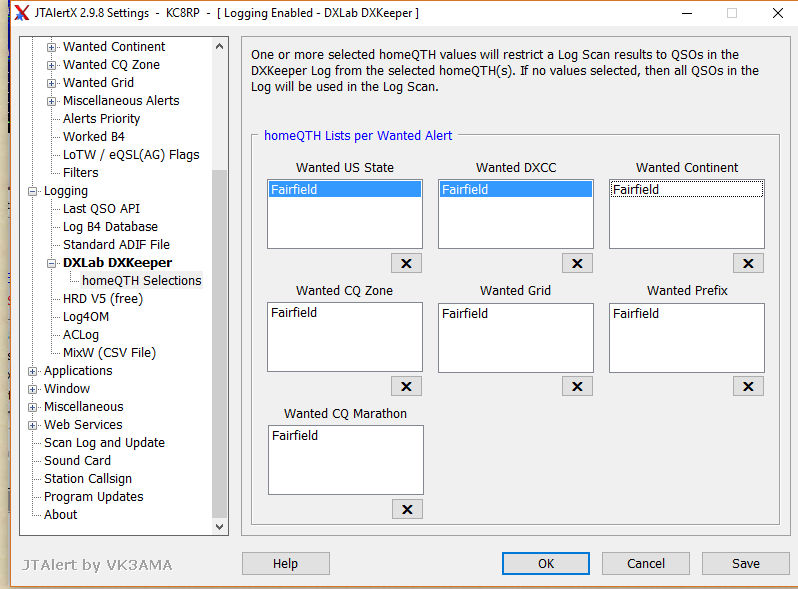Select the Miscellaneous Alerts tree label
The height and width of the screenshot is (589, 798).
[x=121, y=101]
